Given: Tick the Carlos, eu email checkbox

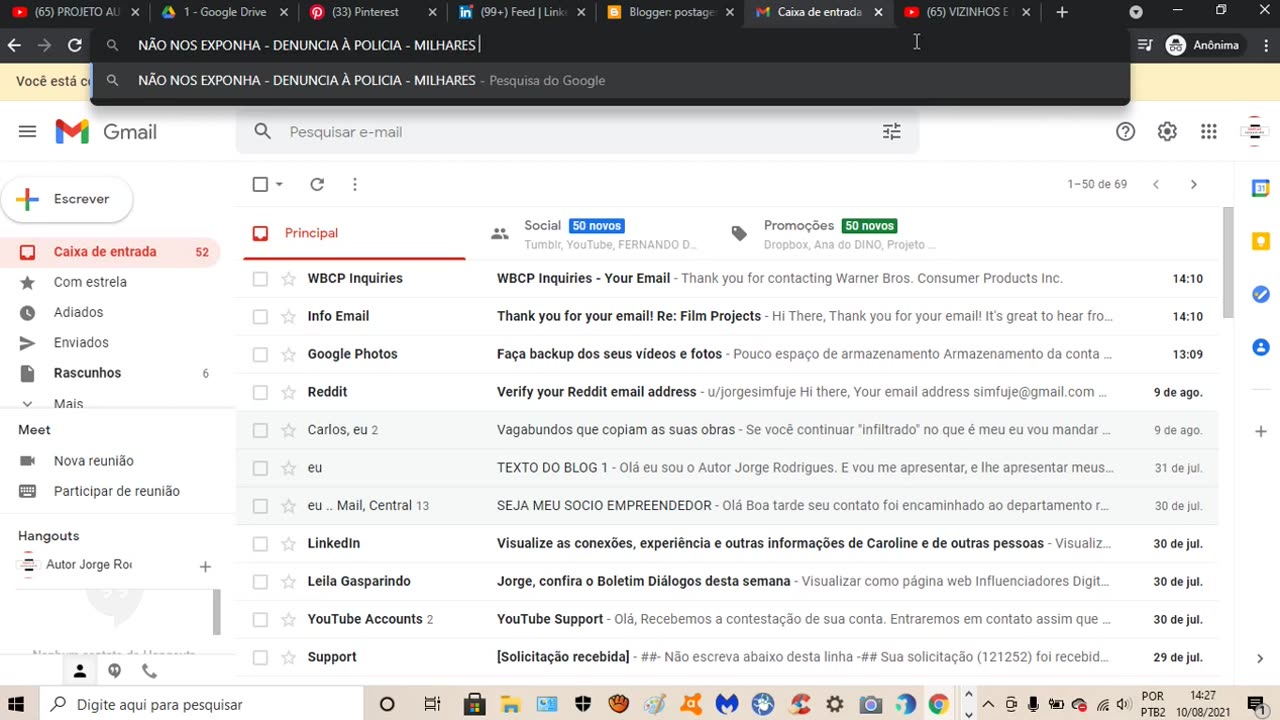Looking at the screenshot, I should coord(260,430).
